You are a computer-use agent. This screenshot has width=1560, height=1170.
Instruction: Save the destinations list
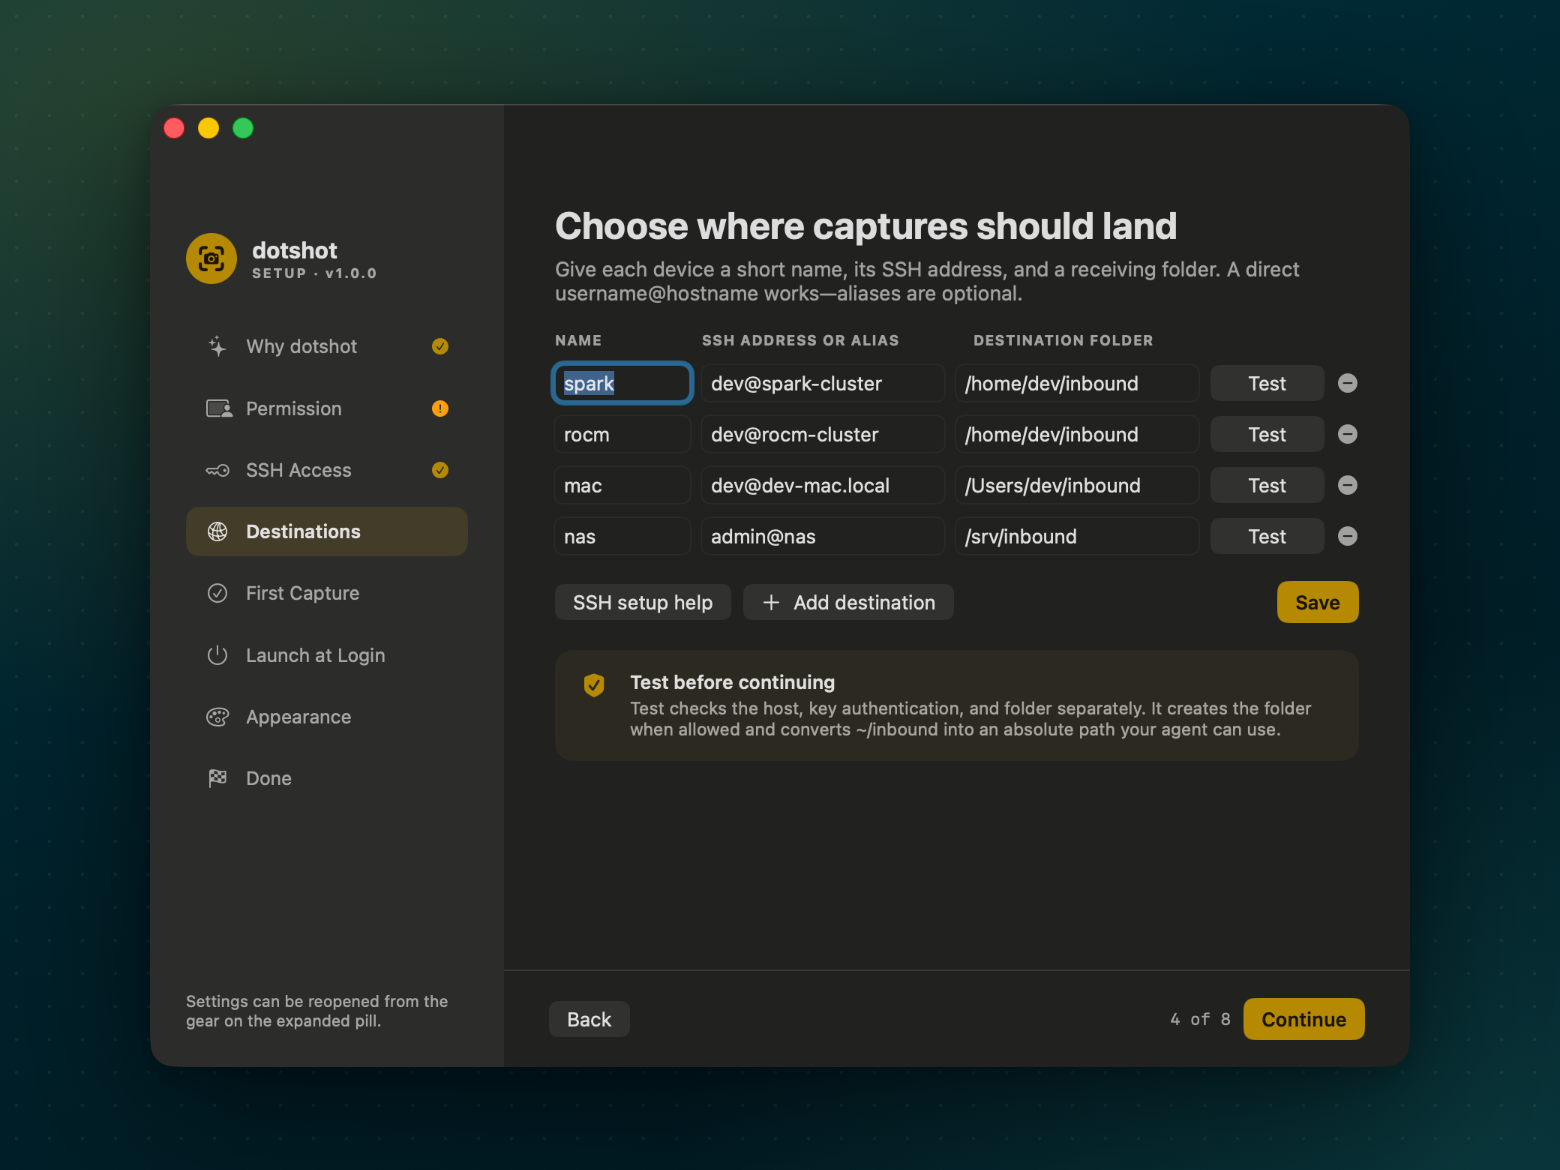(x=1317, y=602)
